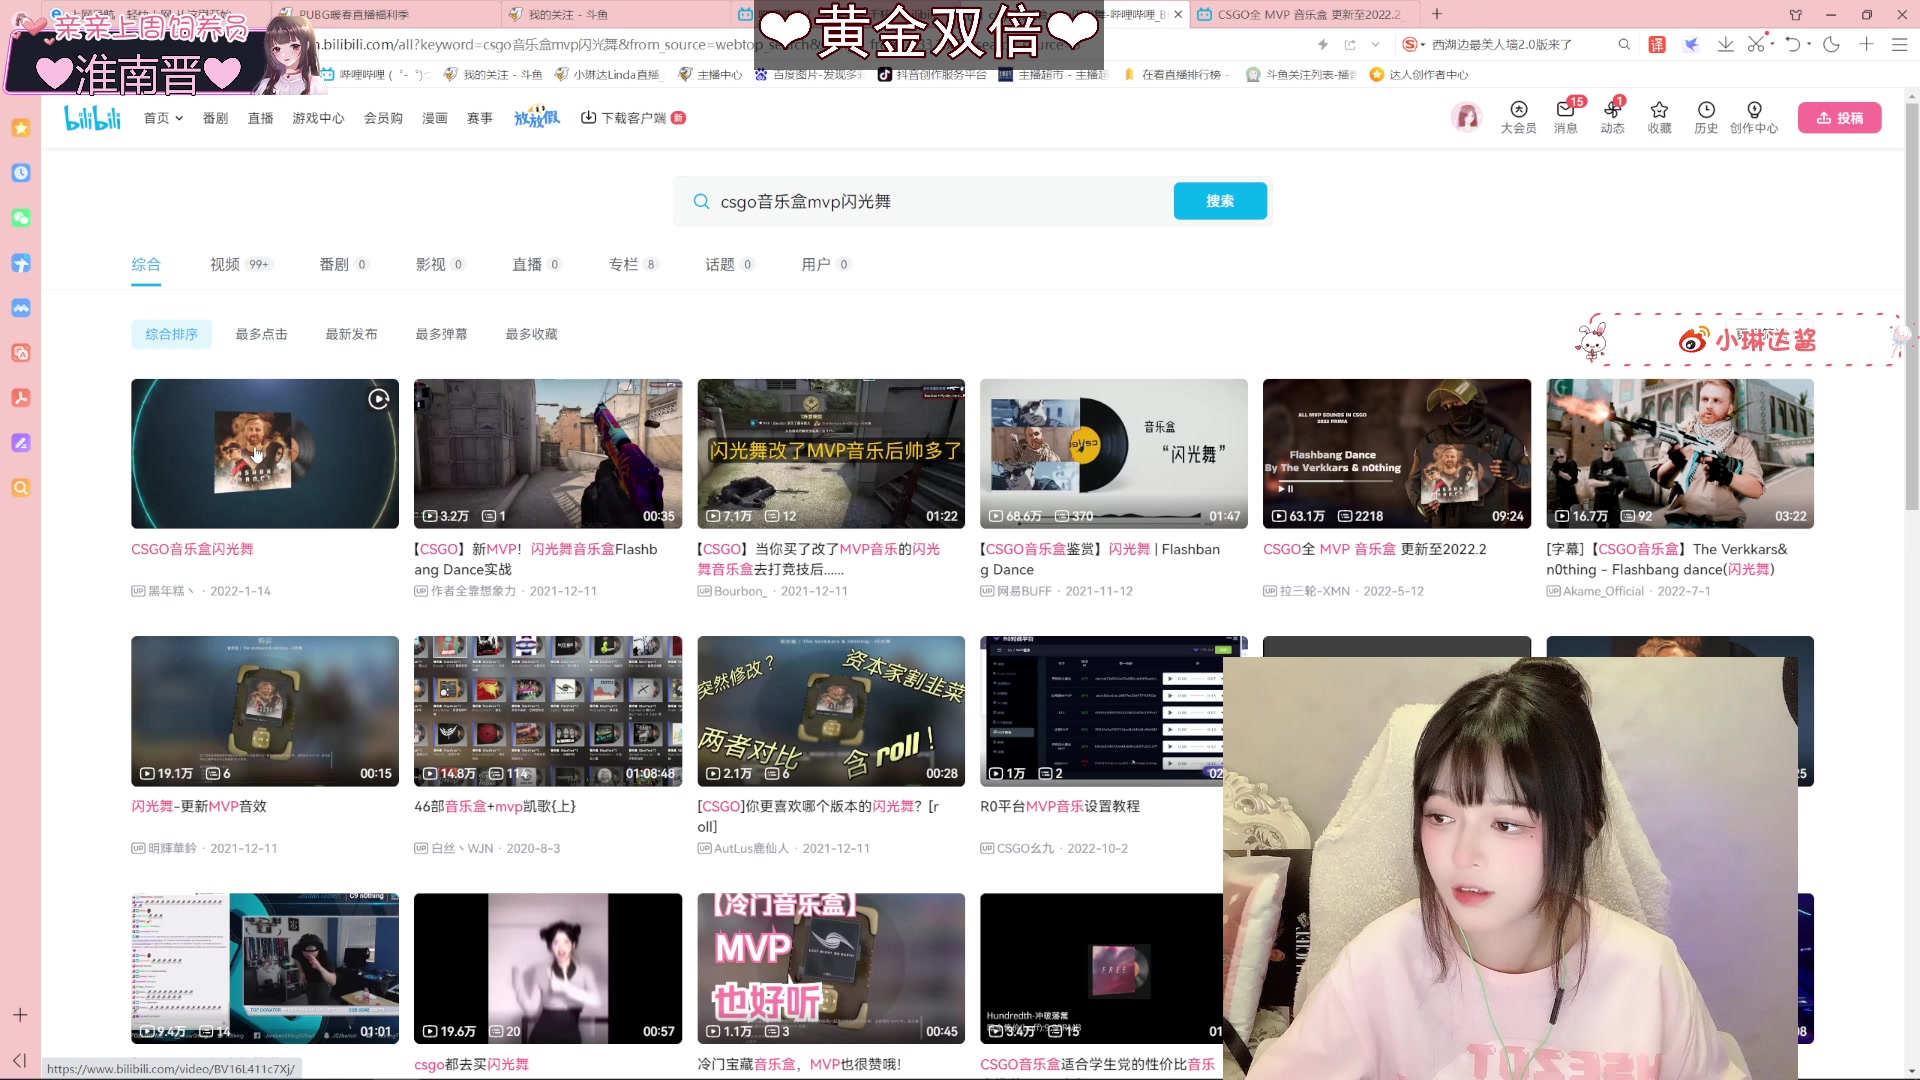Select the 专栏 8 tab
The image size is (1920, 1080).
(634, 265)
